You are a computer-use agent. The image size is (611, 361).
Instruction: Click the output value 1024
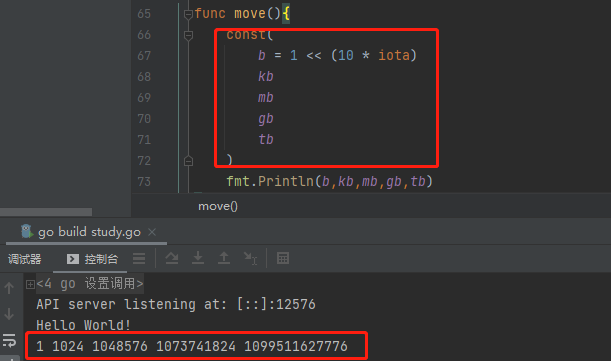68,346
